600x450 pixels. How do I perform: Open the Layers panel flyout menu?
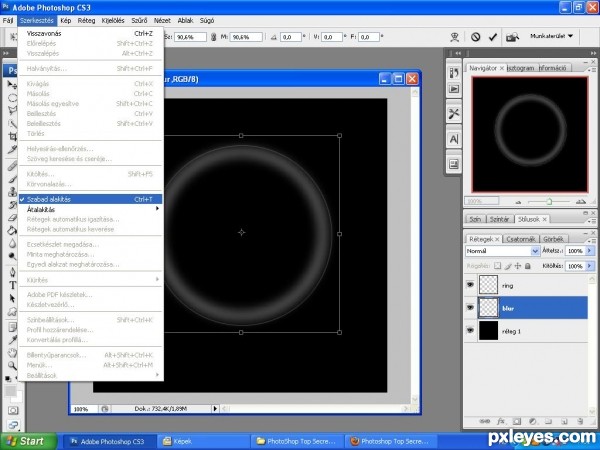click(593, 241)
